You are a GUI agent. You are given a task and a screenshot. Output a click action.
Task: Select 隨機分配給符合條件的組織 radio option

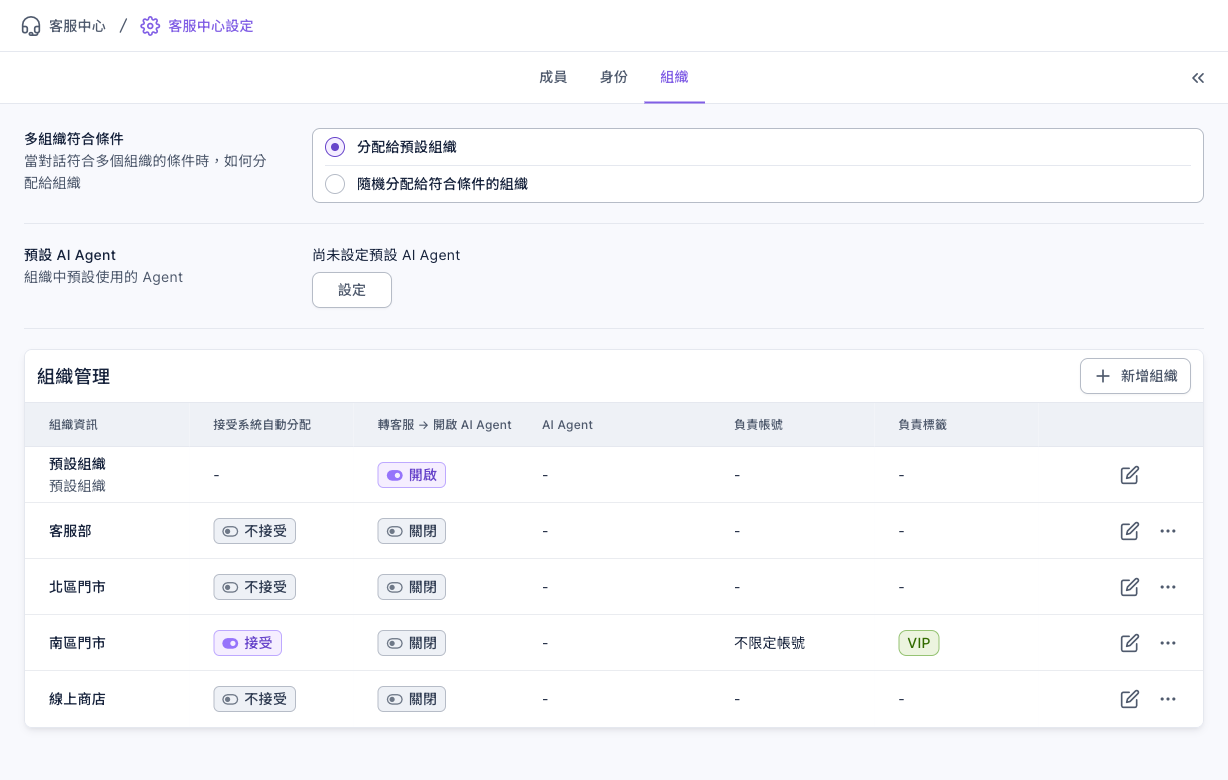coord(336,184)
